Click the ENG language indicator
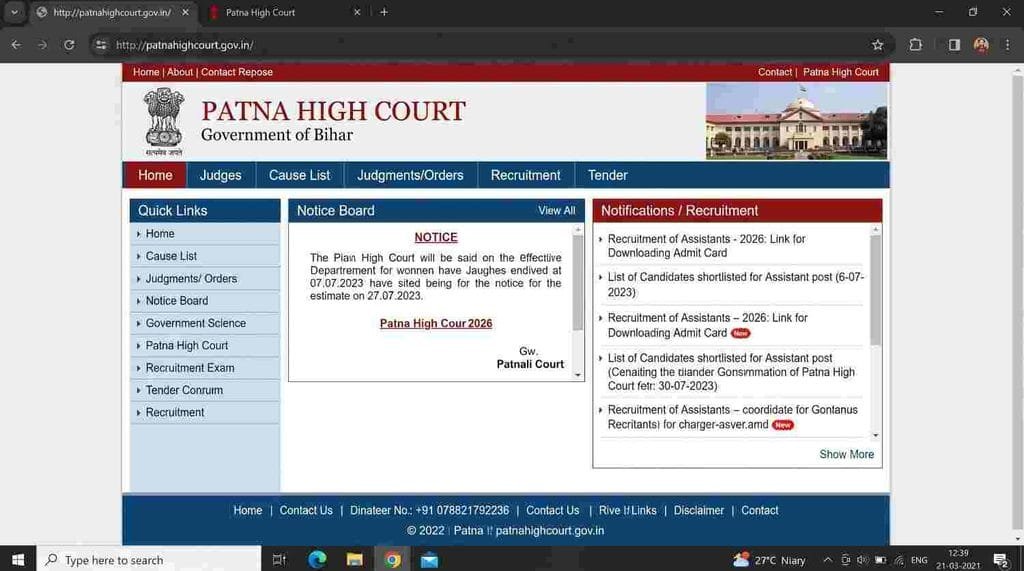Viewport: 1024px width, 571px height. [919, 560]
